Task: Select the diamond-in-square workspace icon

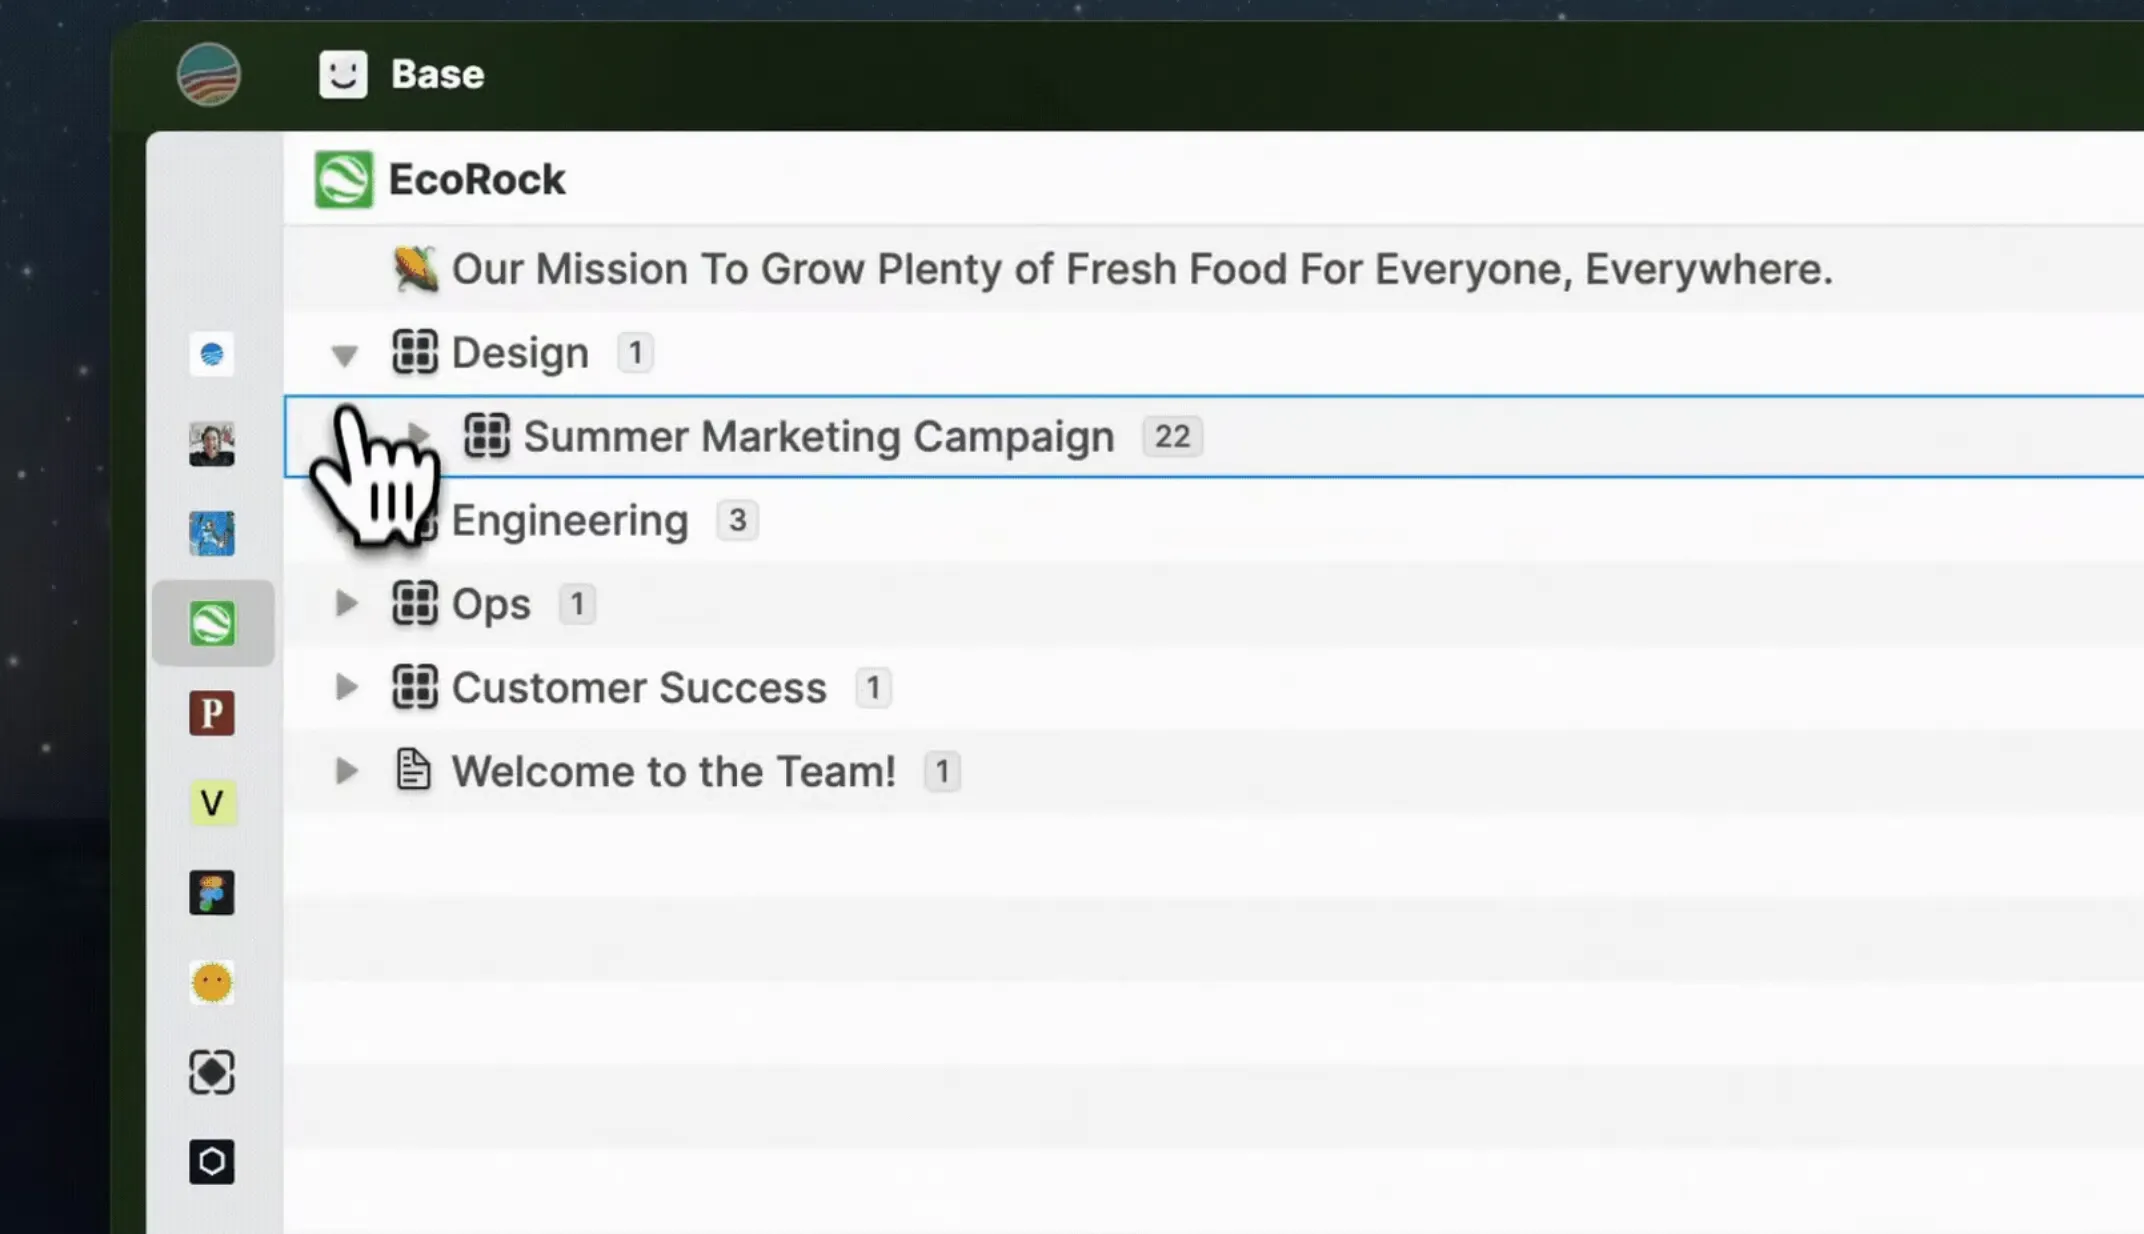Action: point(212,1072)
